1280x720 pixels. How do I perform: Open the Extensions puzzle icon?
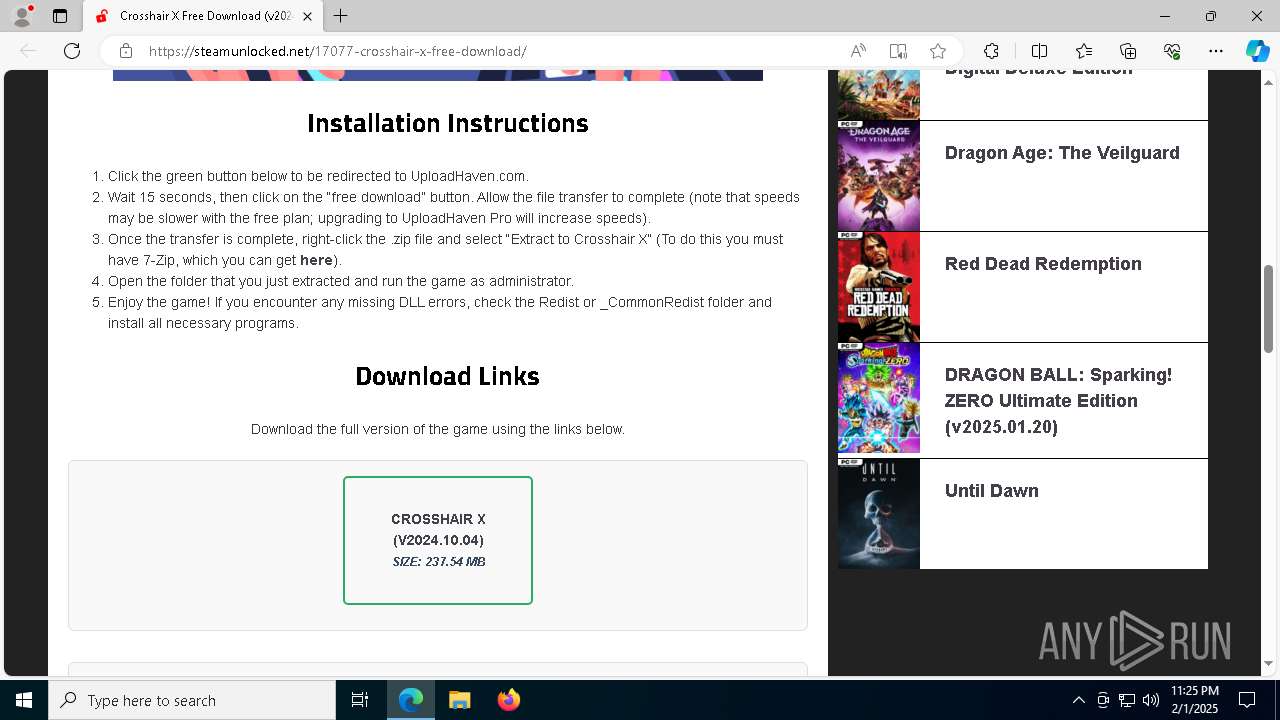tap(991, 51)
